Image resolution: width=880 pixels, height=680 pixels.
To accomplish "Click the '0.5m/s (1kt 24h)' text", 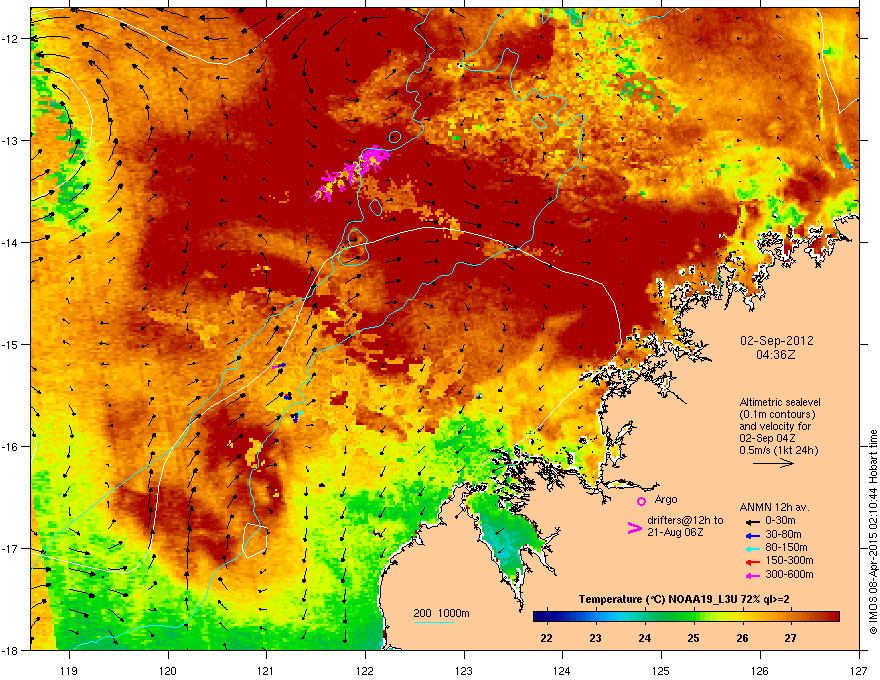I will pos(779,450).
